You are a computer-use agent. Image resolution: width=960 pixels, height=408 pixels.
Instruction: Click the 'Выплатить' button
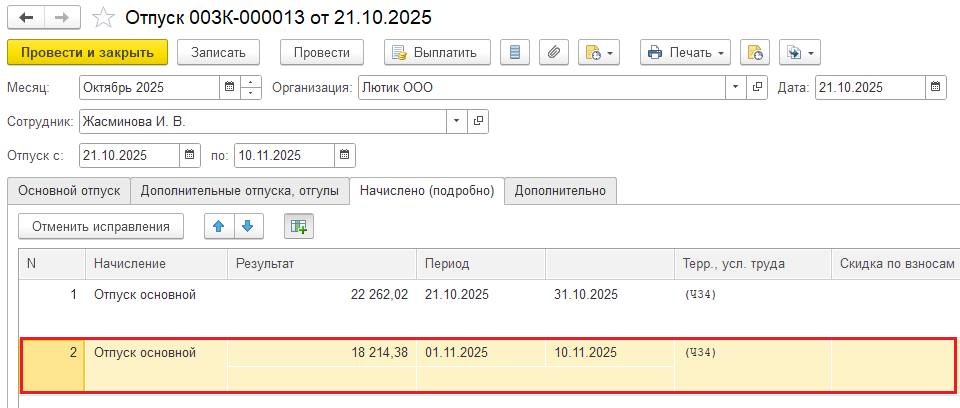point(437,53)
